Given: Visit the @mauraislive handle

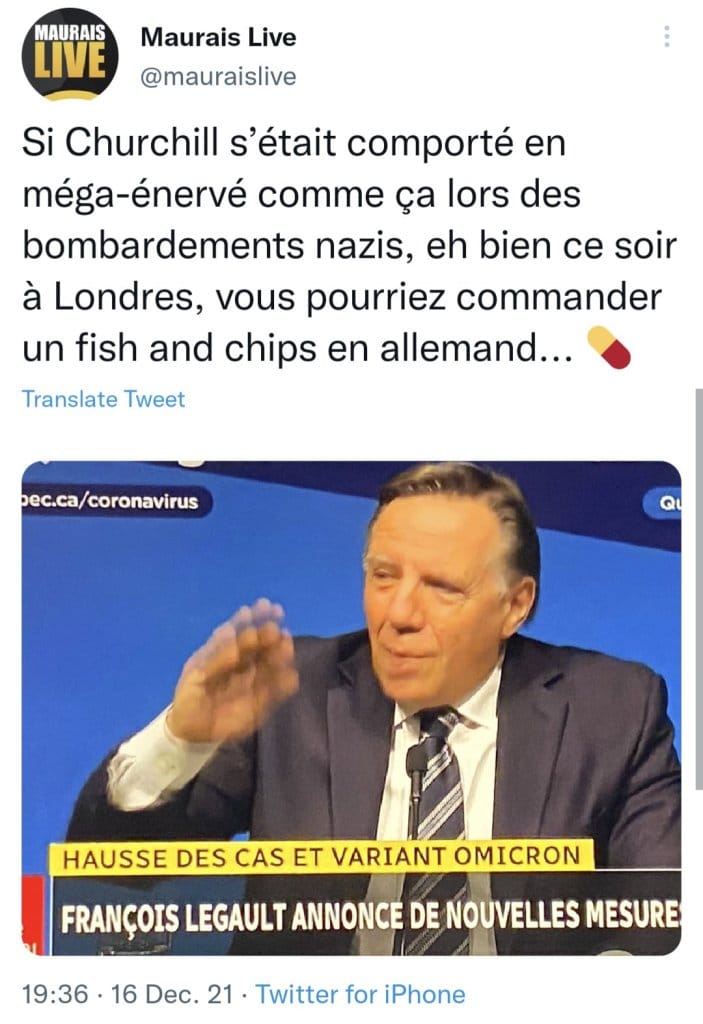Looking at the screenshot, I should click(218, 77).
